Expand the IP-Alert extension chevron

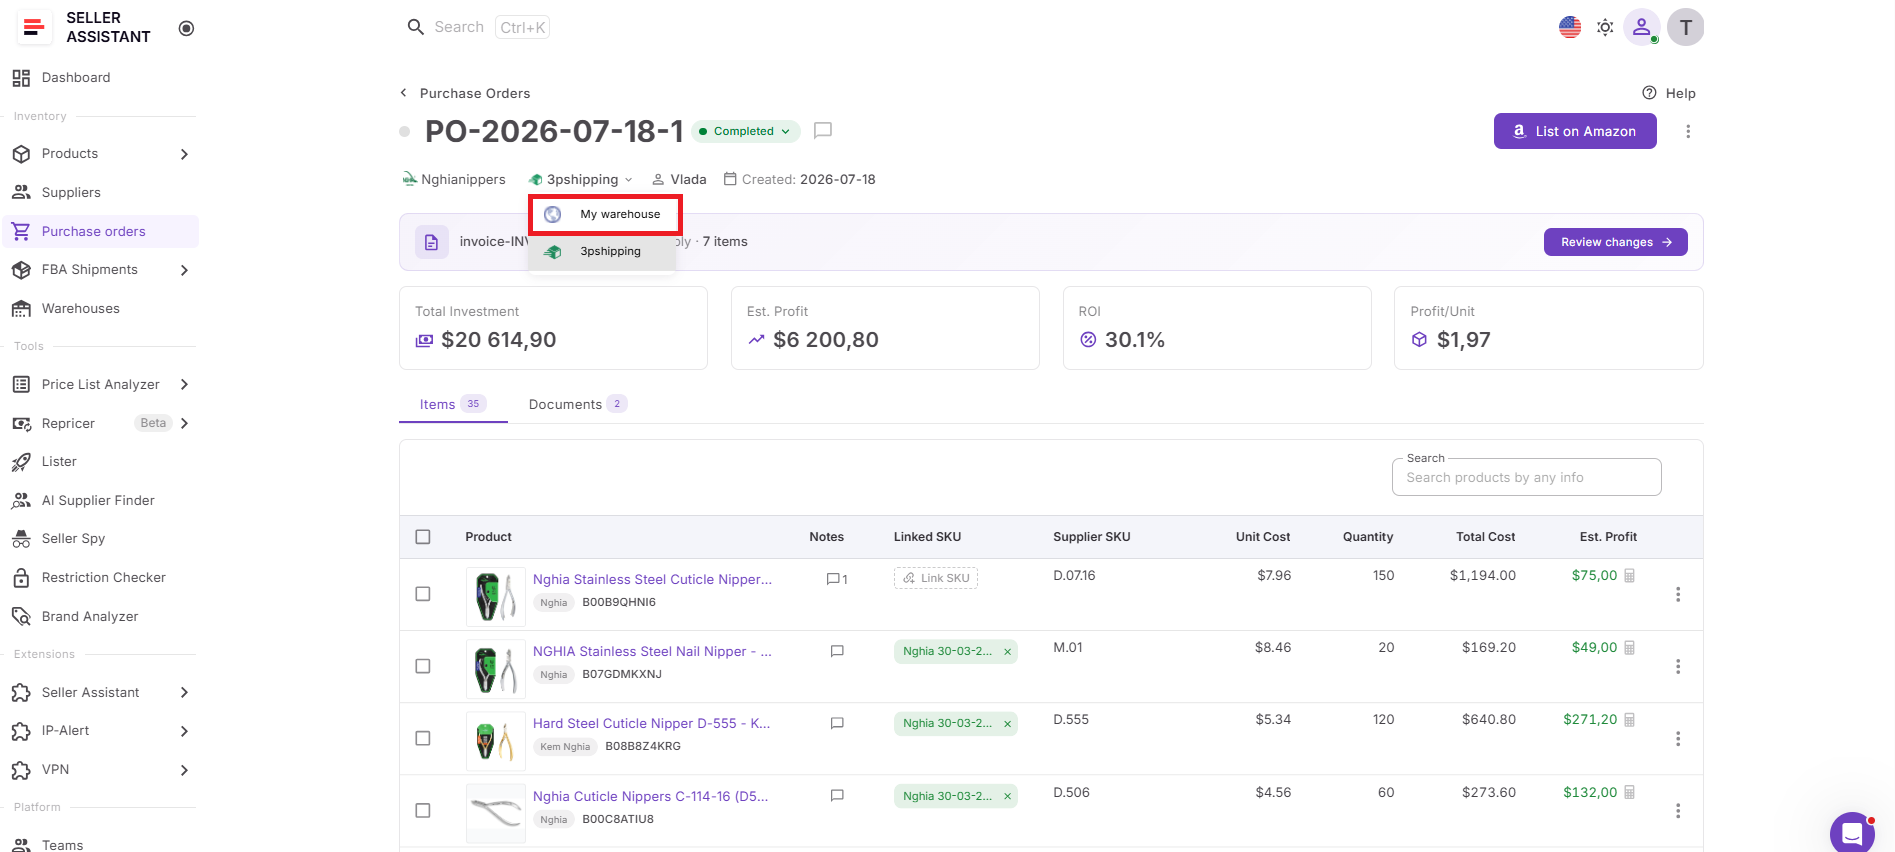click(184, 731)
